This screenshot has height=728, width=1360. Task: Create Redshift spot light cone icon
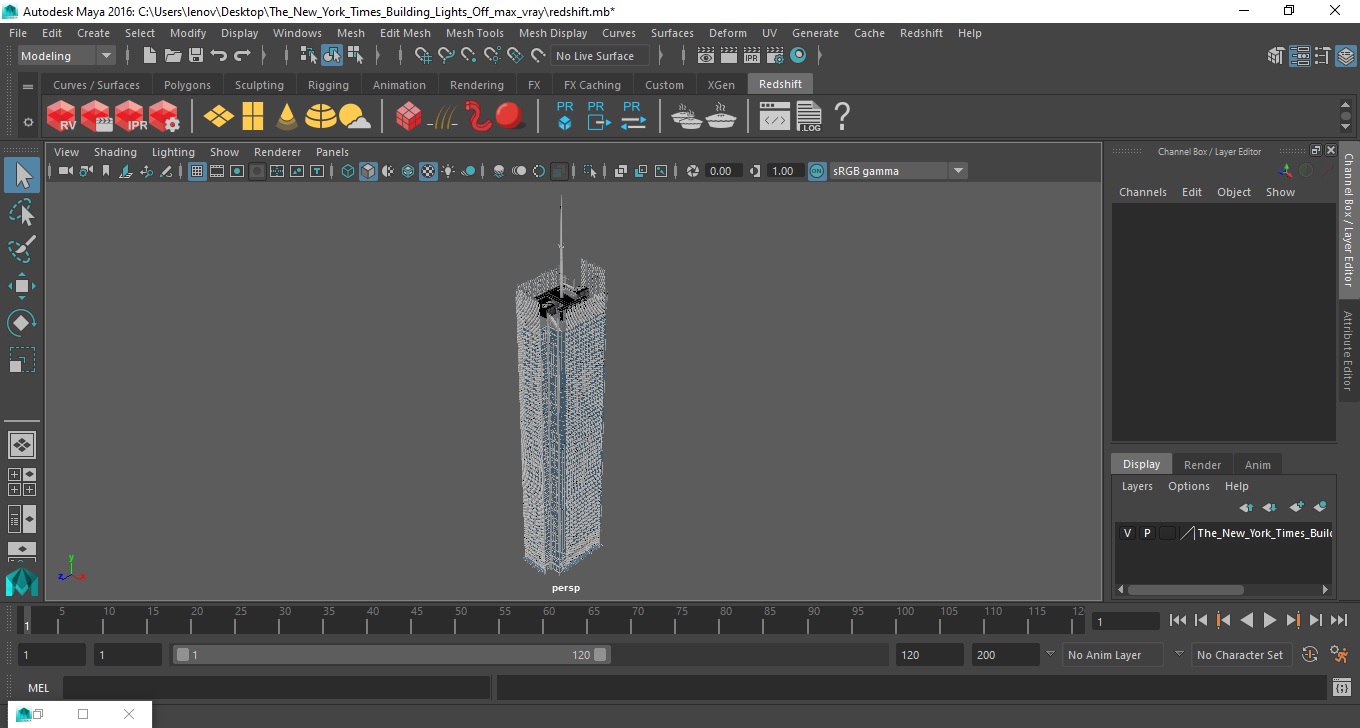[286, 117]
